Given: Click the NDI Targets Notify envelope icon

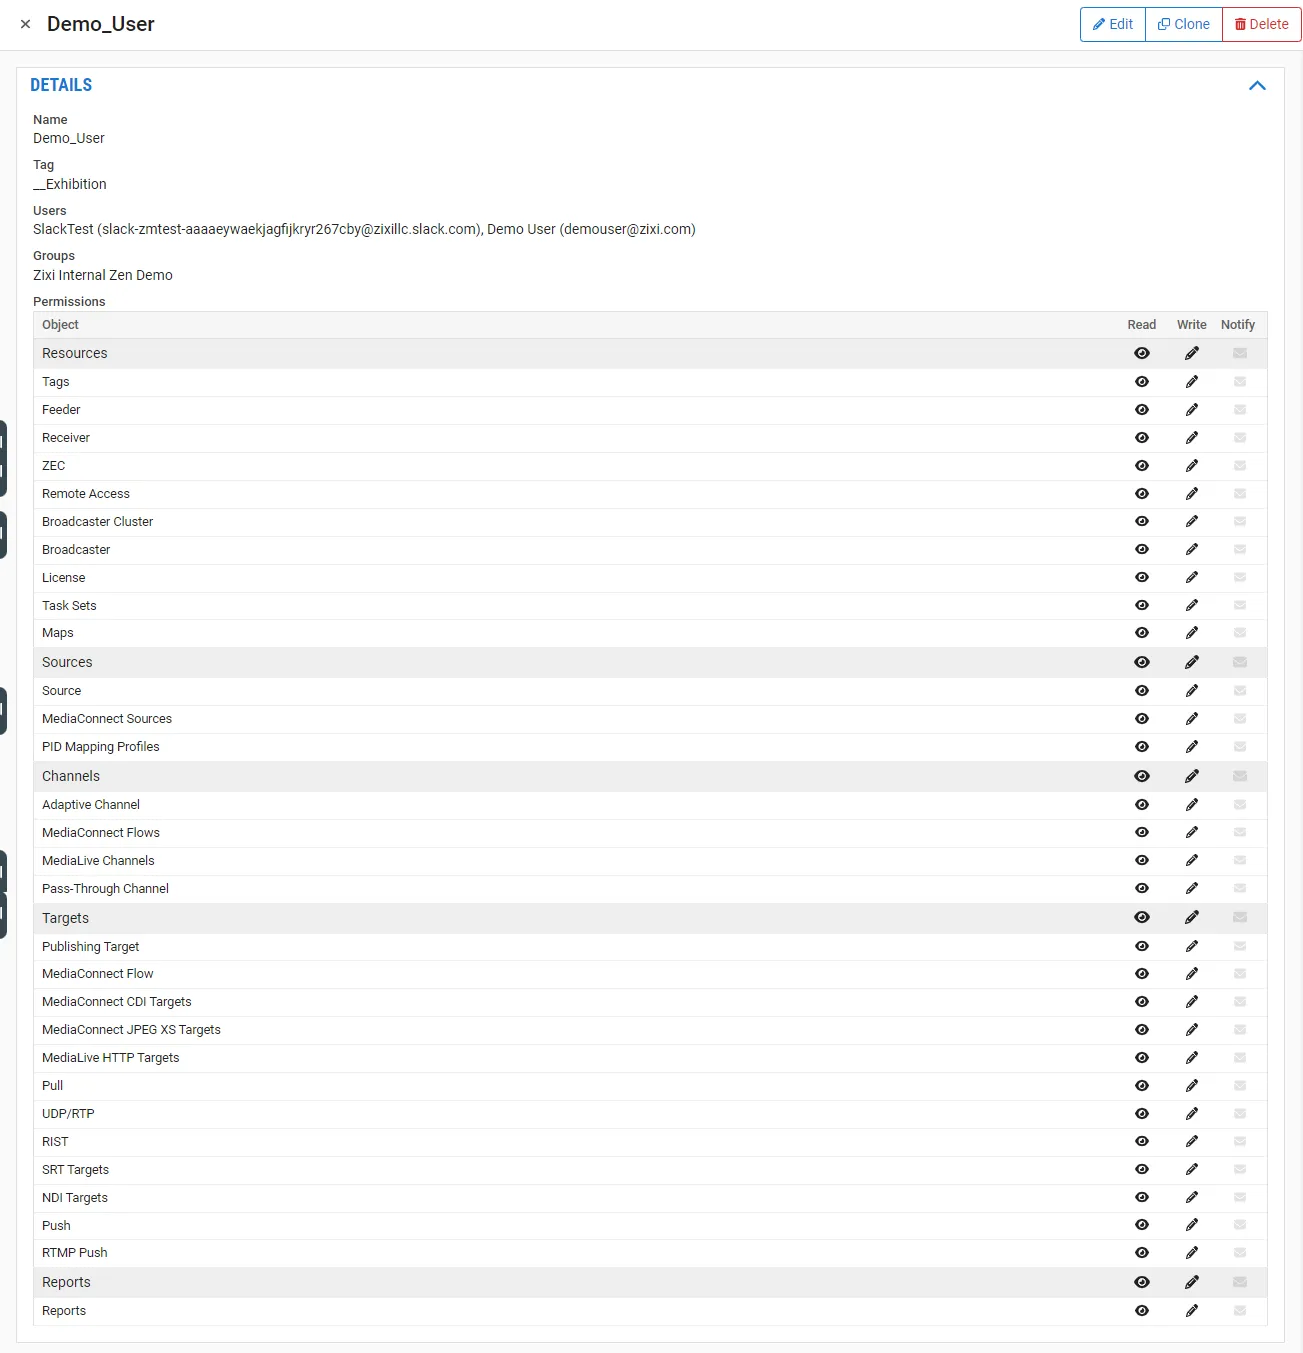Looking at the screenshot, I should click(x=1240, y=1197).
